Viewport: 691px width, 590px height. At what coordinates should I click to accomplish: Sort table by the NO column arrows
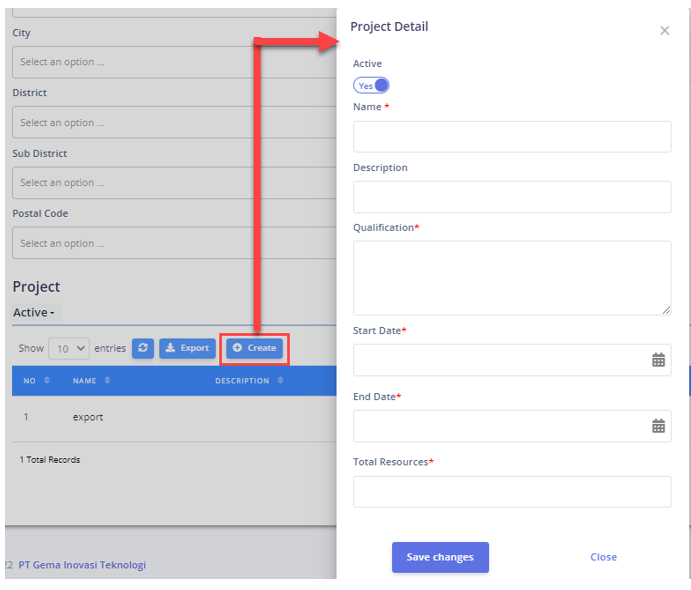coord(47,380)
